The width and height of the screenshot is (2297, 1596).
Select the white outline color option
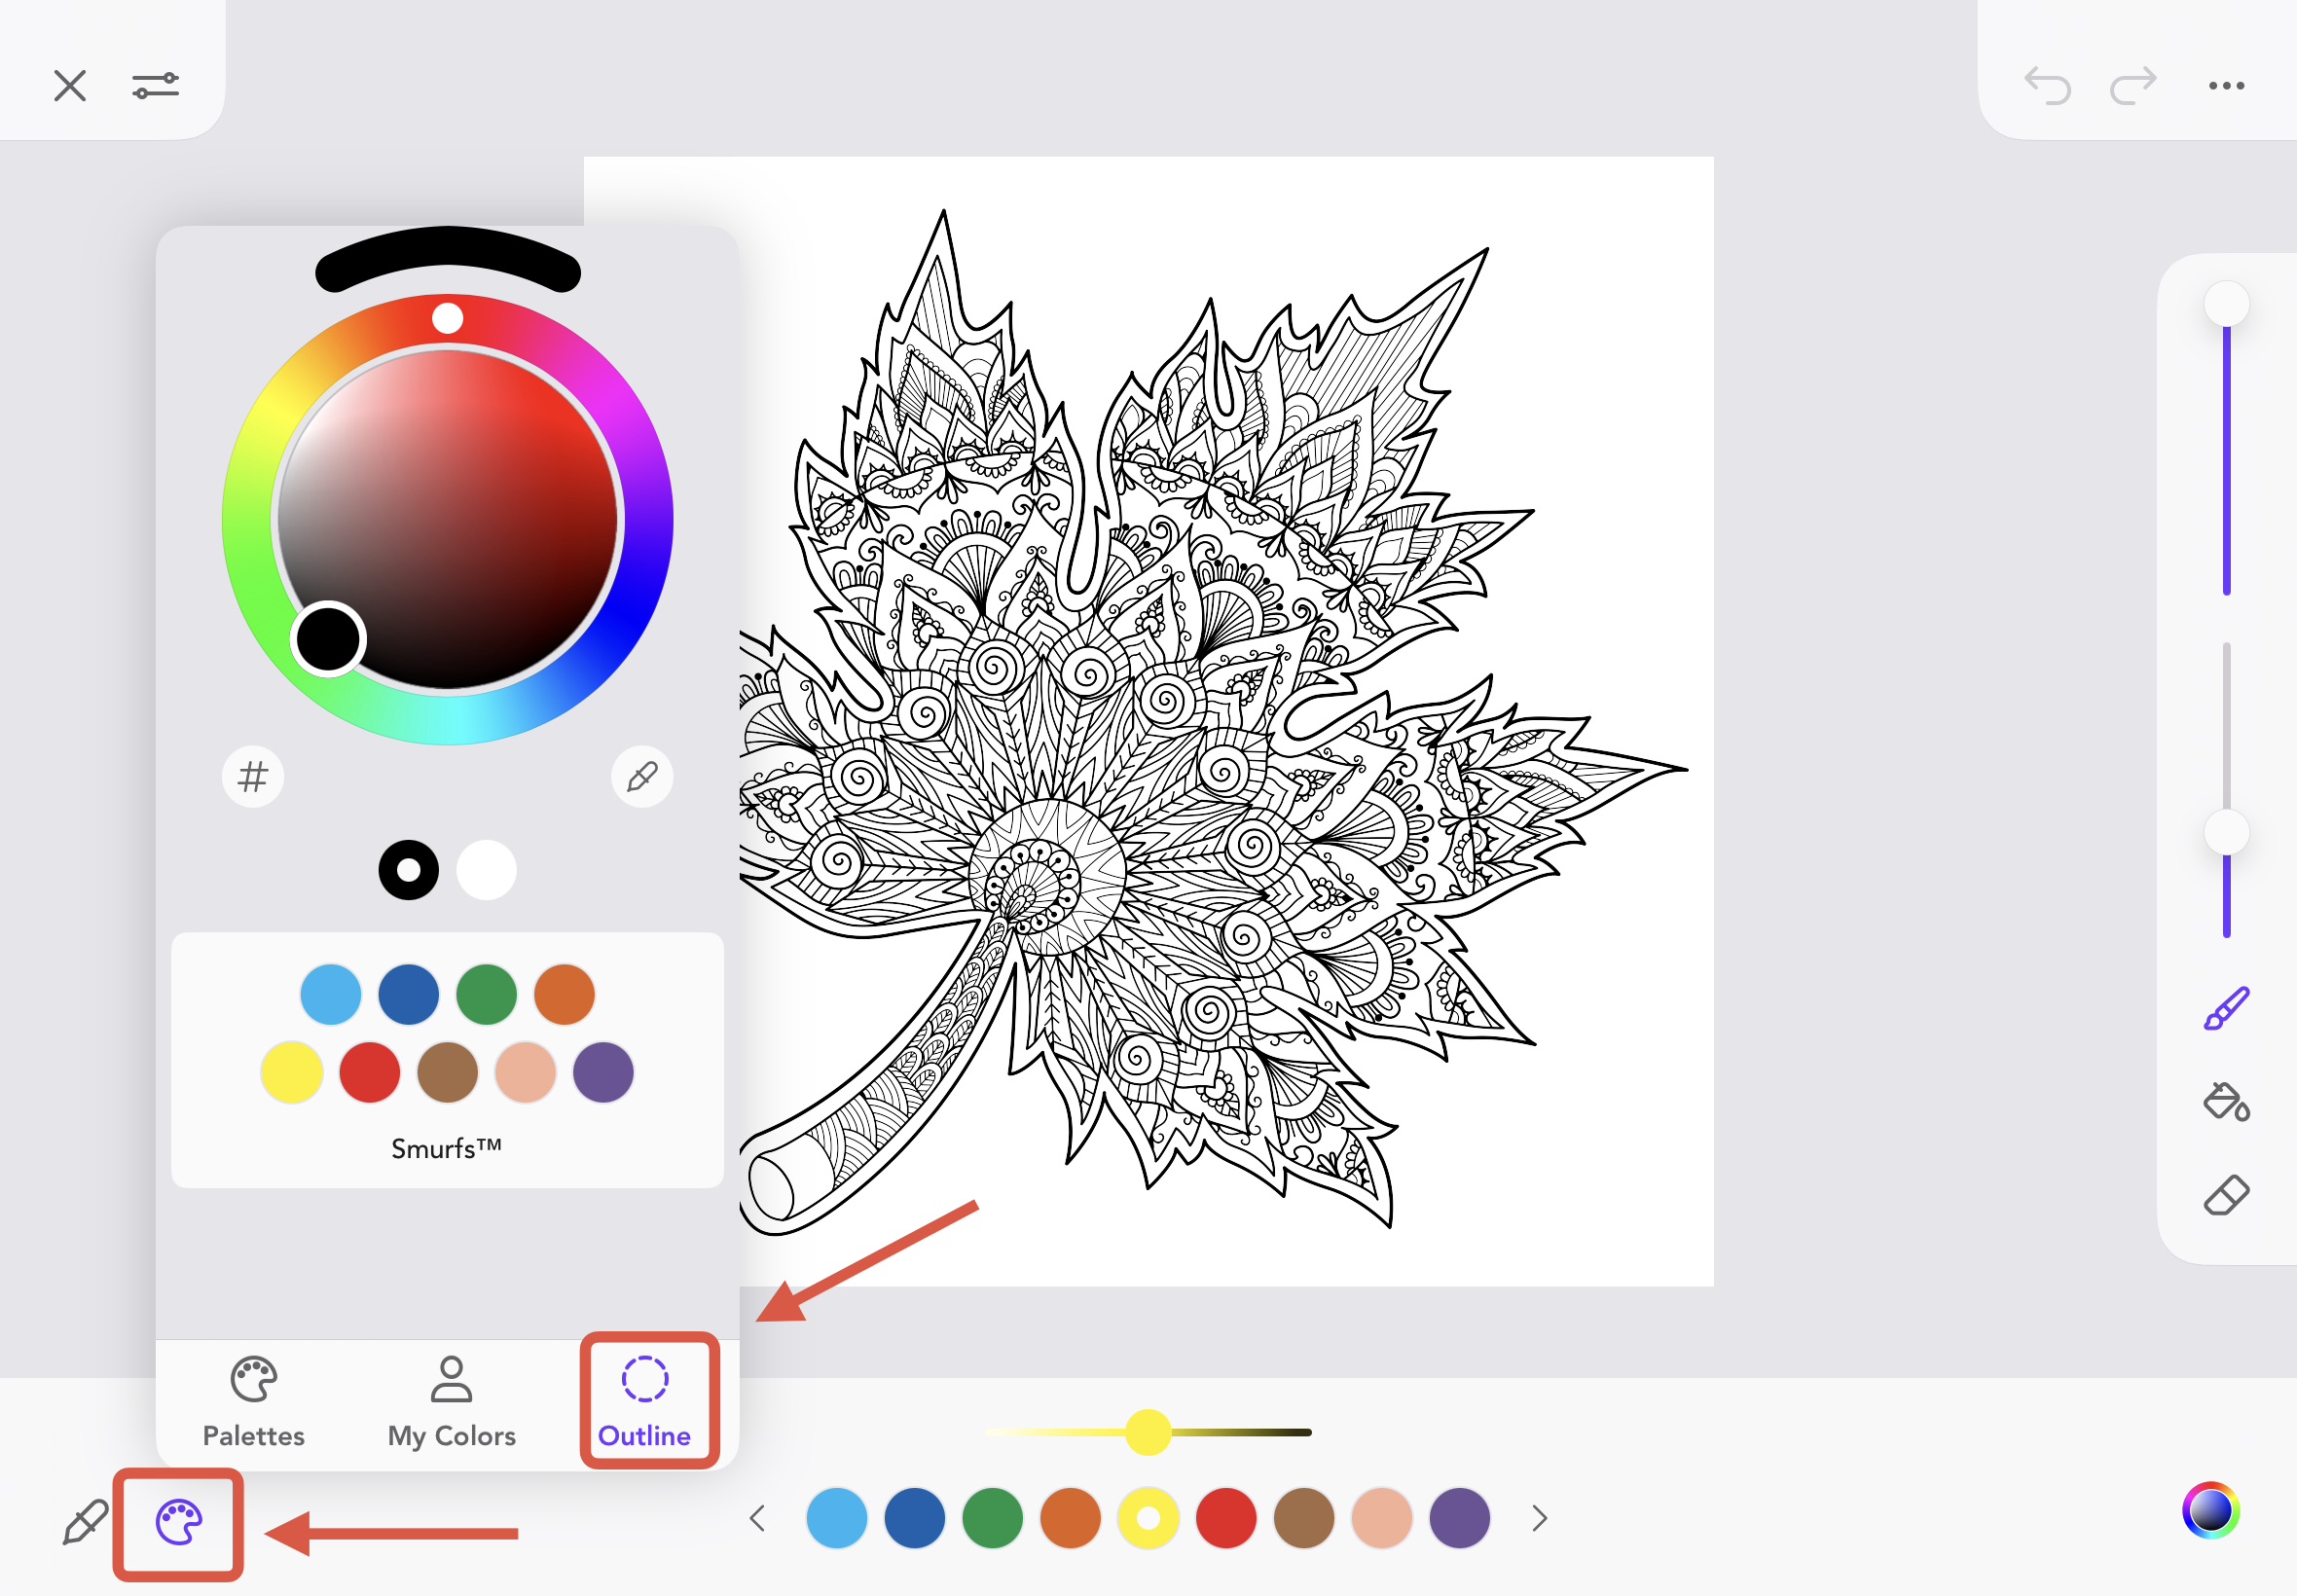(x=486, y=870)
